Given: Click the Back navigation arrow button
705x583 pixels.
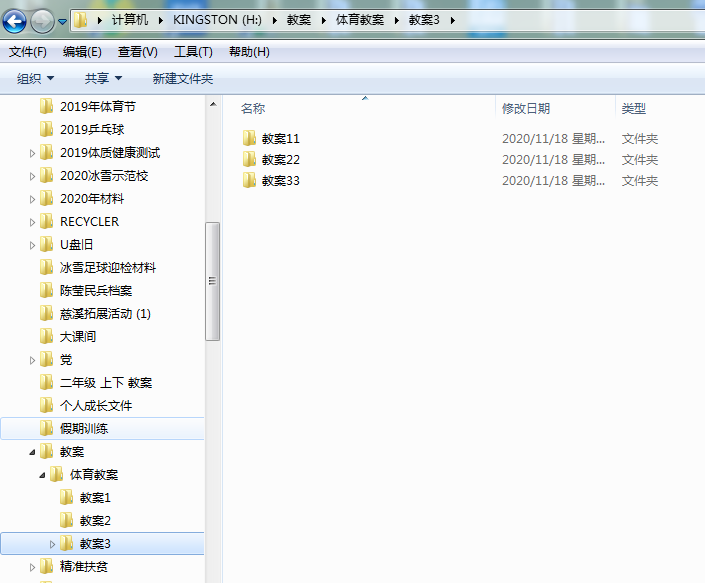Looking at the screenshot, I should tap(14, 21).
